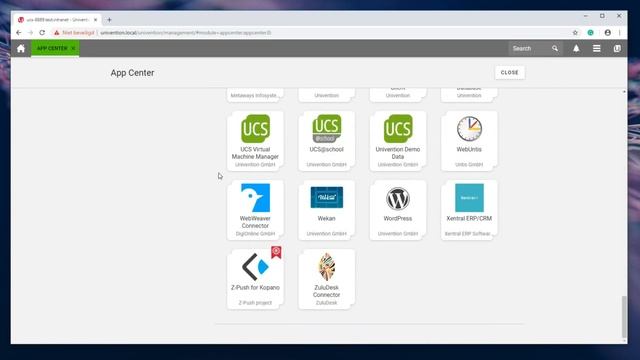The width and height of the screenshot is (640, 360).
Task: Close the browser tab
Action: pyautogui.click(x=96, y=20)
